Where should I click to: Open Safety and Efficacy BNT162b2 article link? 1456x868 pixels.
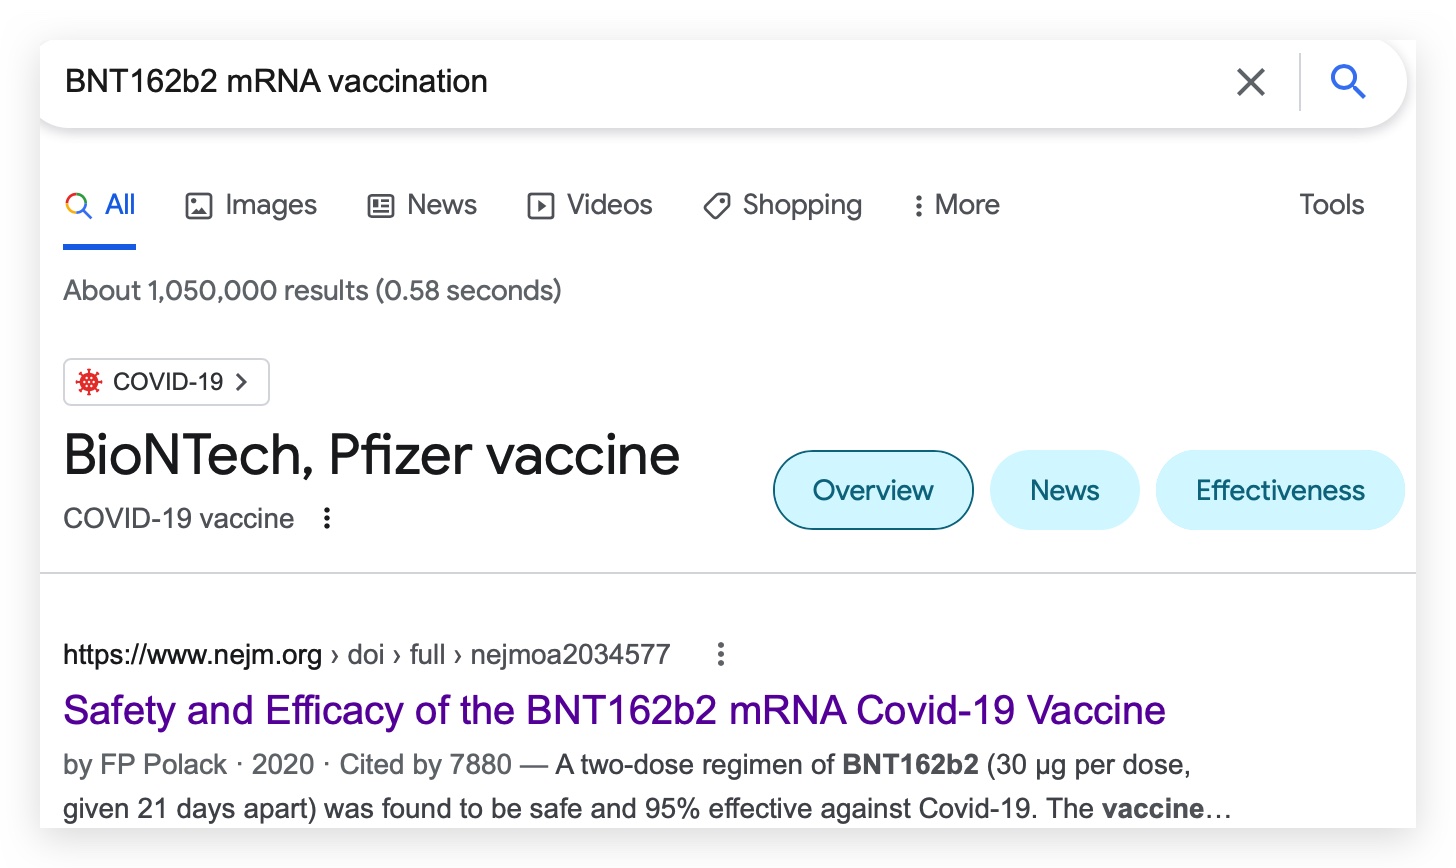pyautogui.click(x=614, y=710)
